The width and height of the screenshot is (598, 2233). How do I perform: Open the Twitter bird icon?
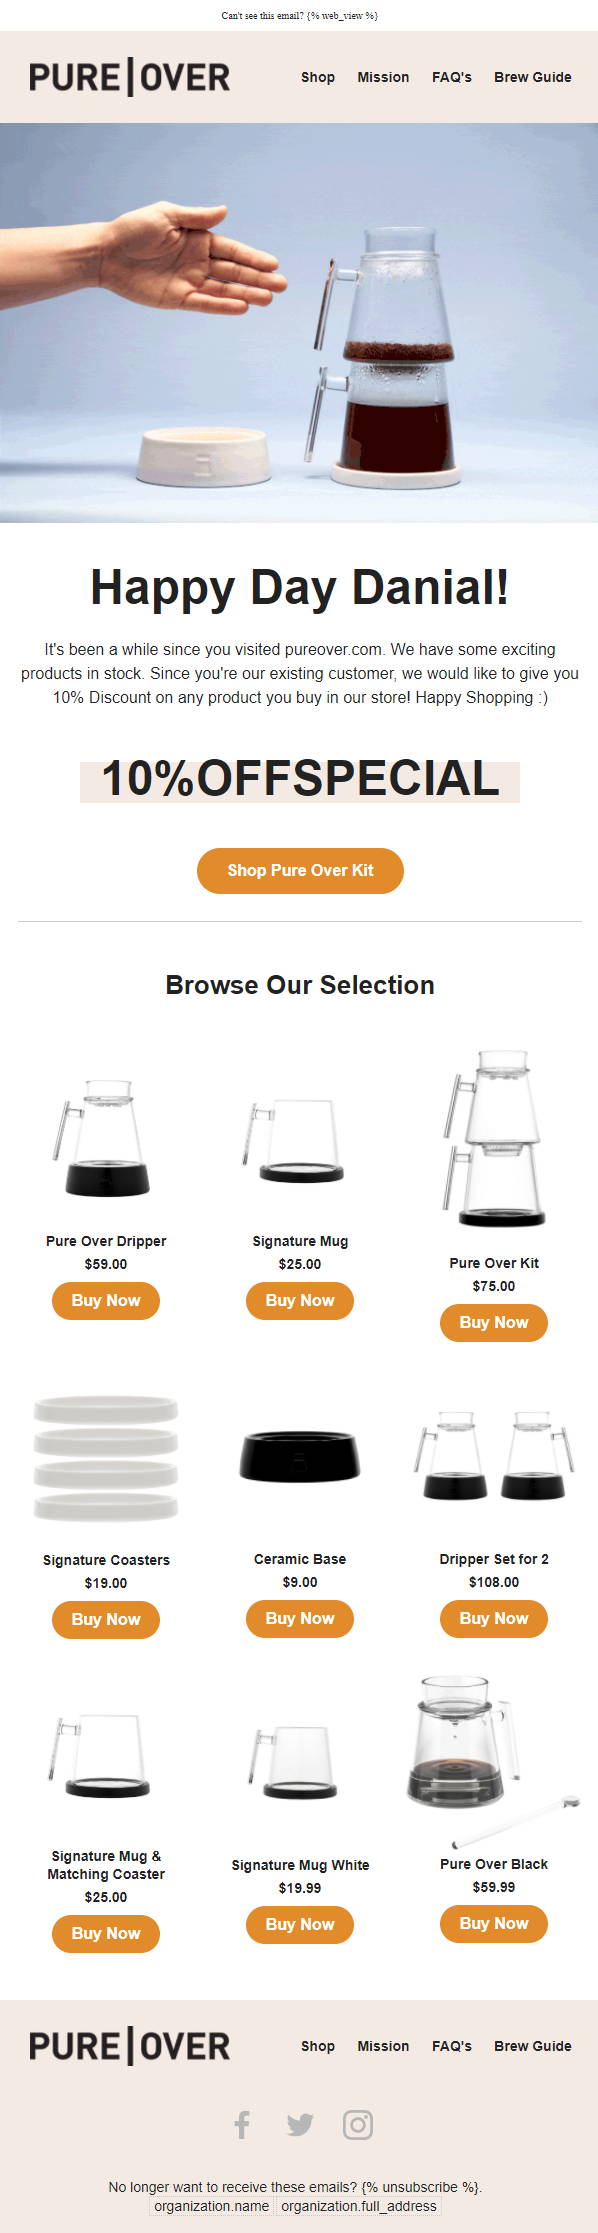point(300,2125)
